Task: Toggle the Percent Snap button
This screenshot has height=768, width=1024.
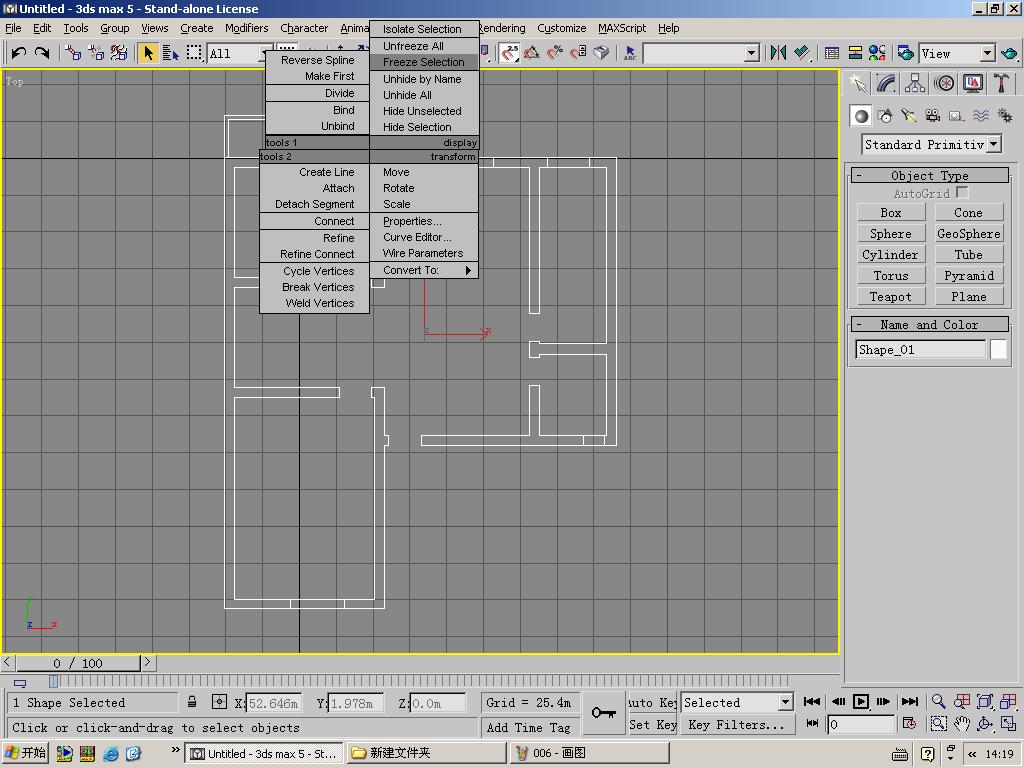Action: [555, 53]
